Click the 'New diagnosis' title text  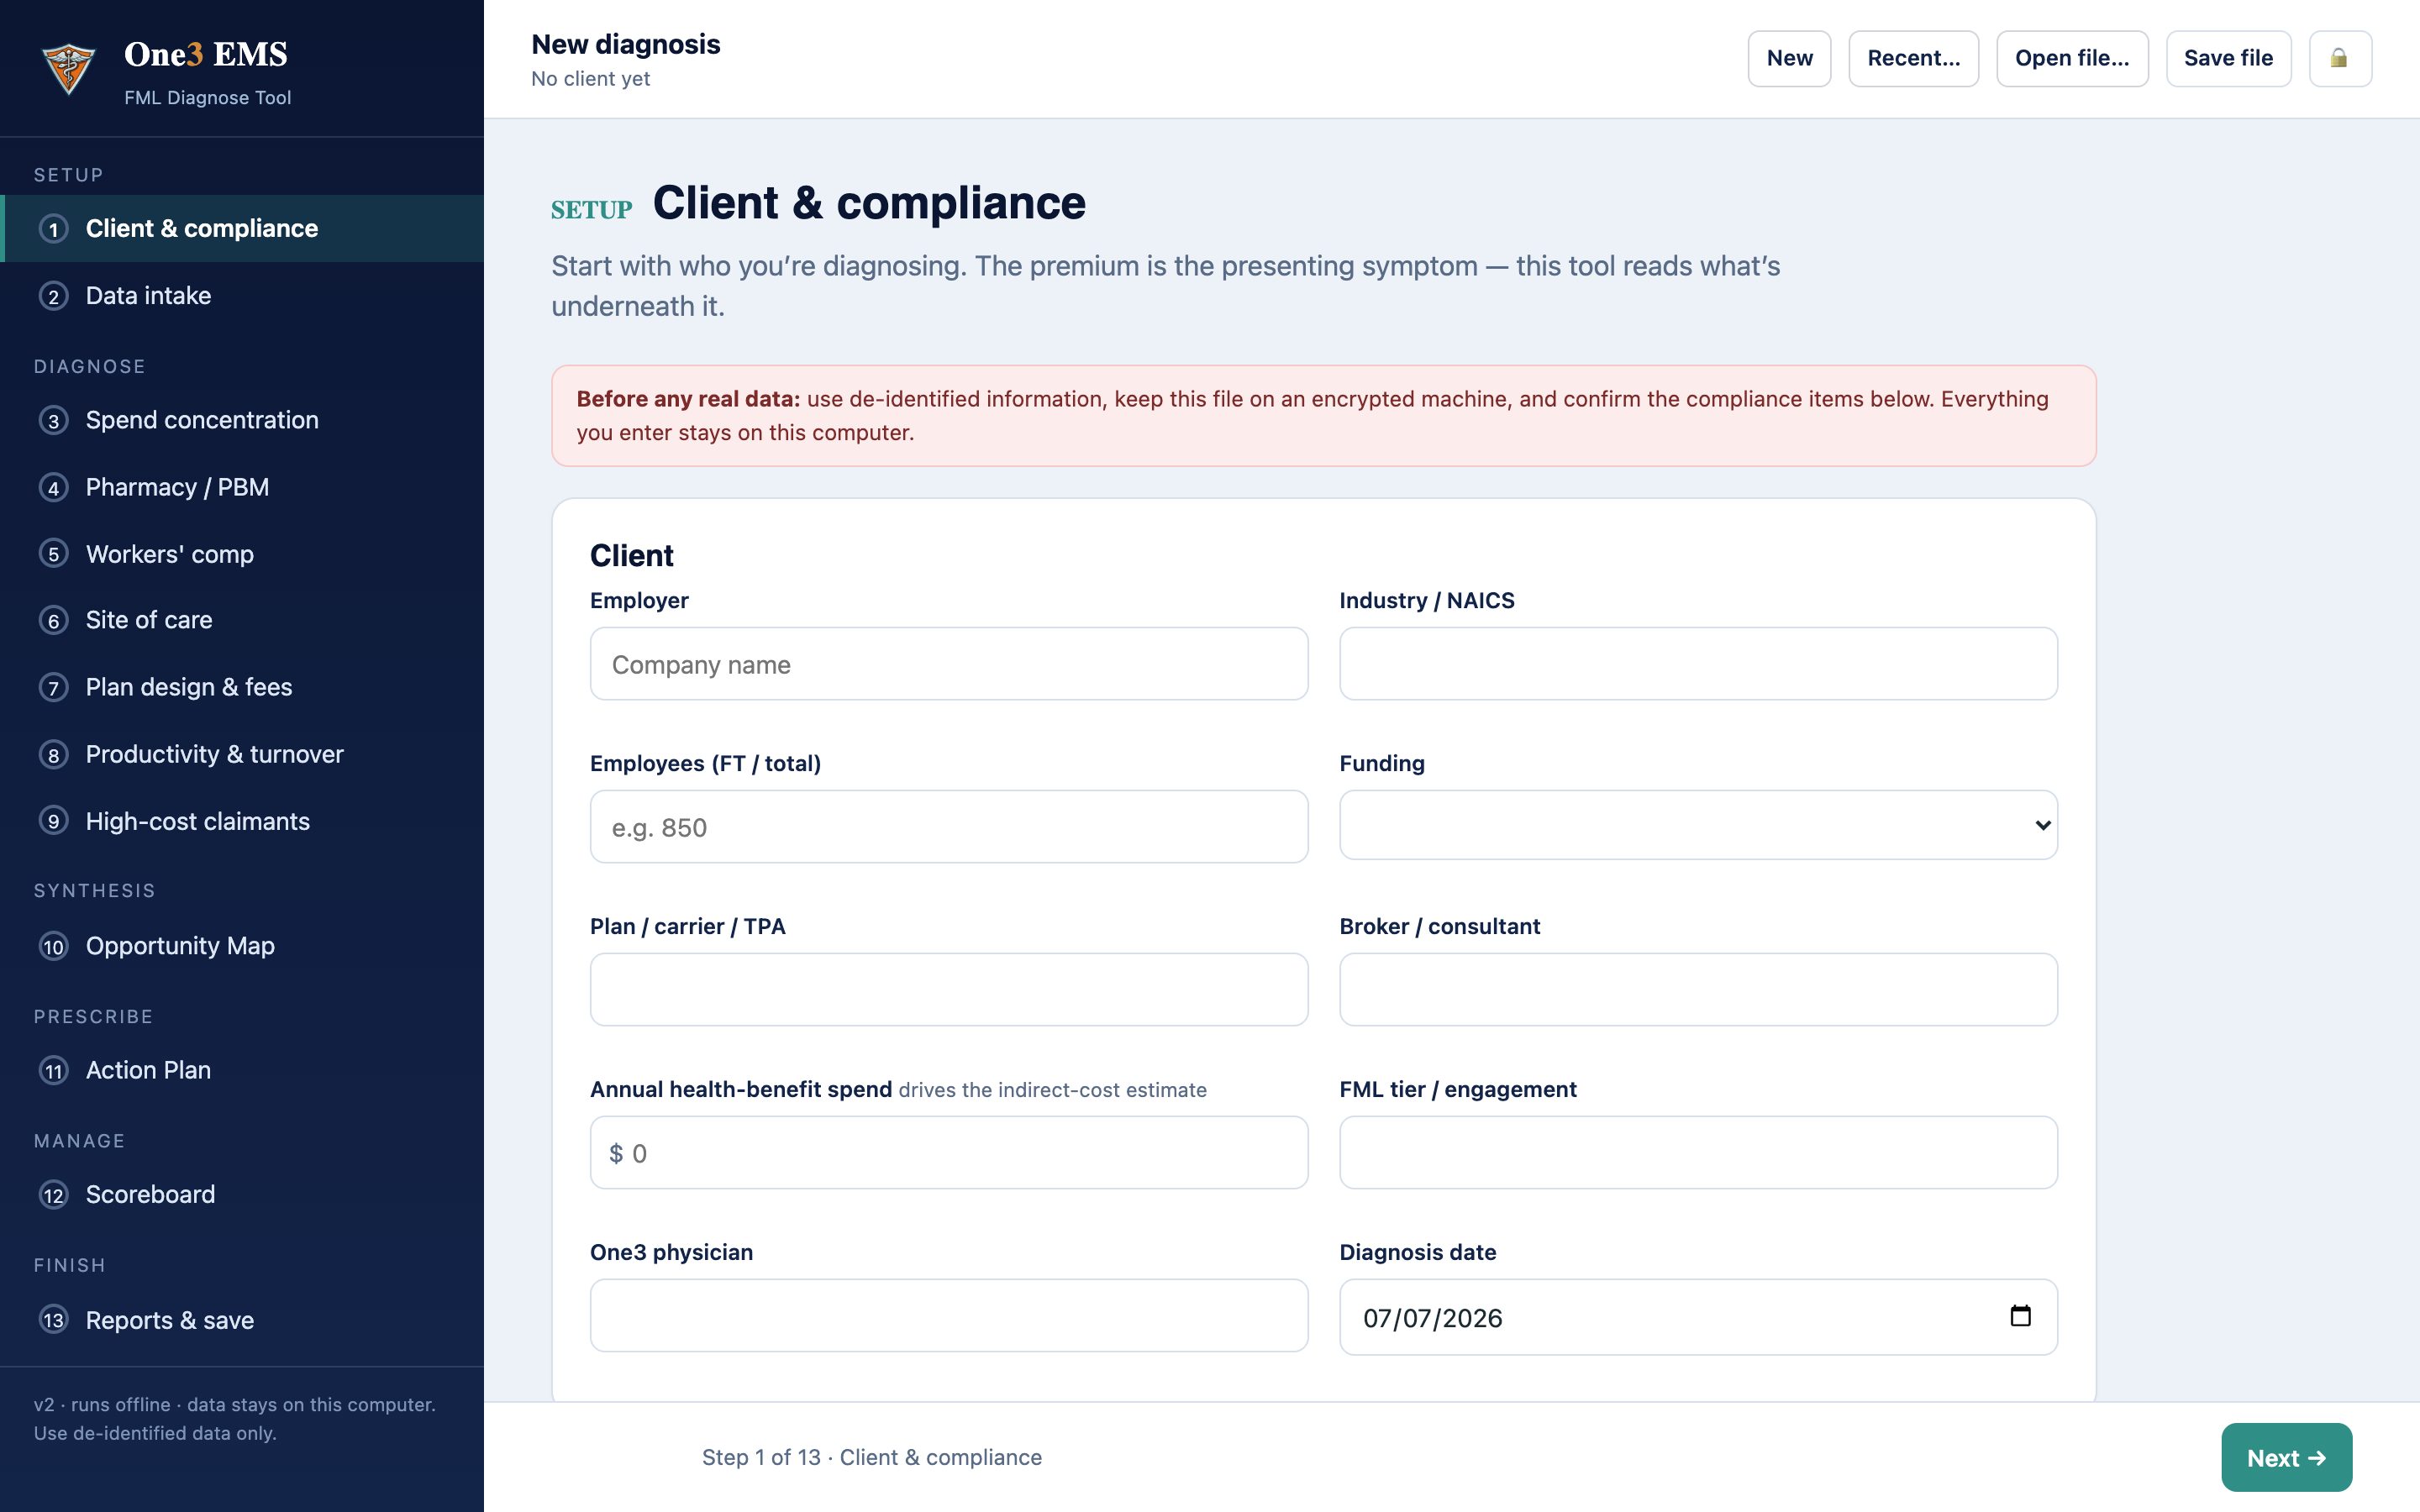pyautogui.click(x=626, y=44)
